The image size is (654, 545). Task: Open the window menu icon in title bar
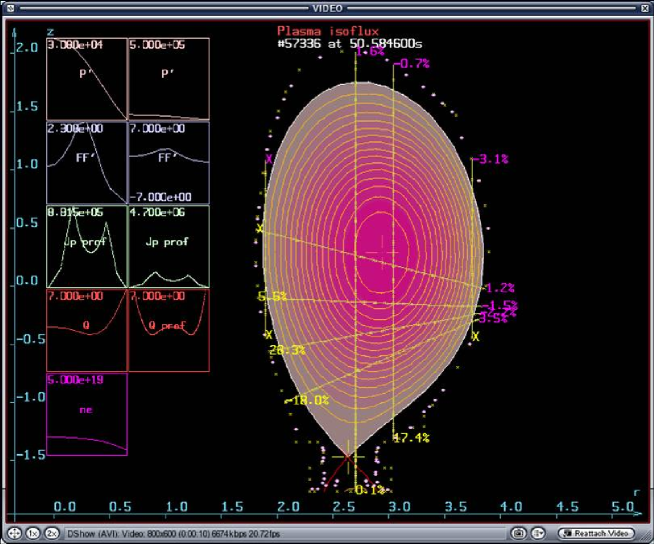(x=10, y=7)
